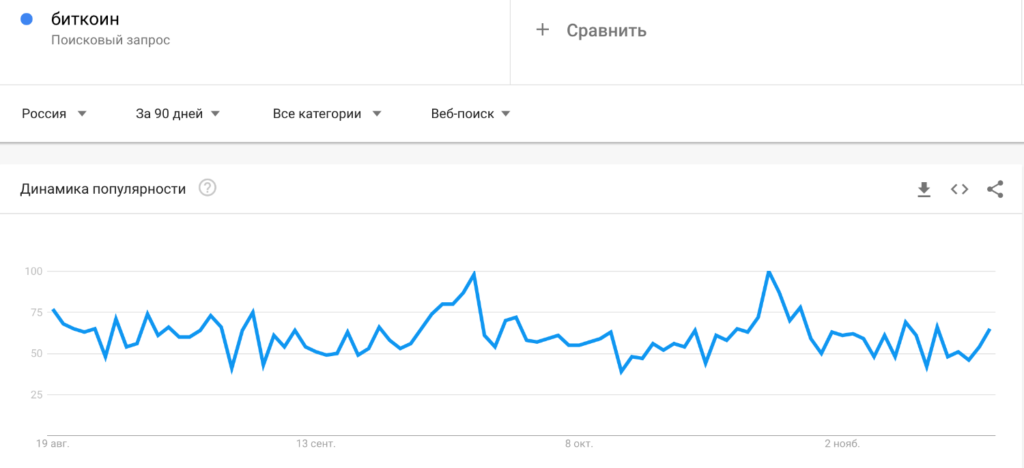Viewport: 1024px width, 468px height.
Task: Open the embed code icon
Action: [x=959, y=189]
